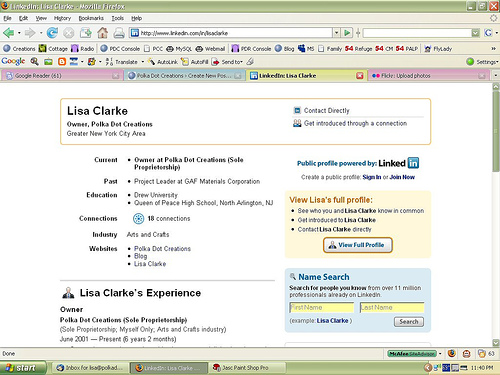Open the Cottage bookmark
The height and width of the screenshot is (375, 500).
point(53,49)
